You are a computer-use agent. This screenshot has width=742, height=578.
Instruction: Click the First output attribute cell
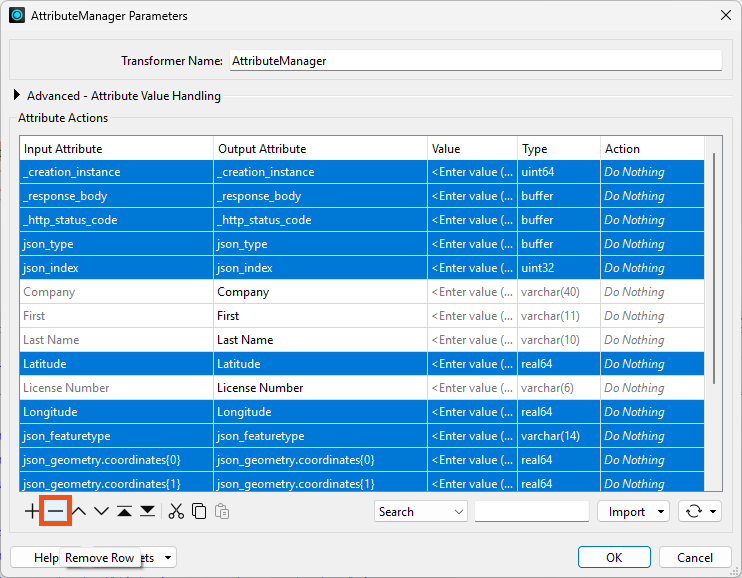(x=320, y=316)
